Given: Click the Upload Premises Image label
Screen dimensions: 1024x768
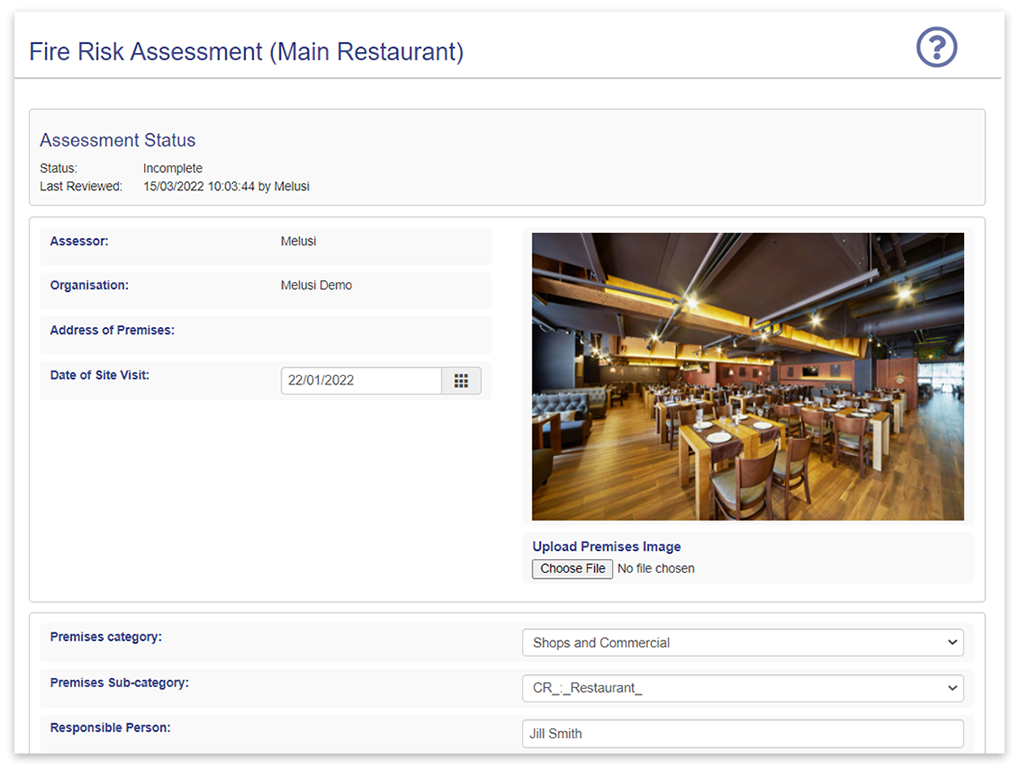Looking at the screenshot, I should [607, 547].
